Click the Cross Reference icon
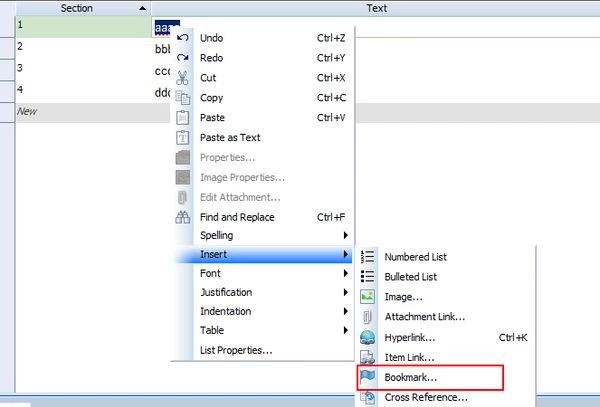Screen dimensions: 600x407 pos(368,397)
